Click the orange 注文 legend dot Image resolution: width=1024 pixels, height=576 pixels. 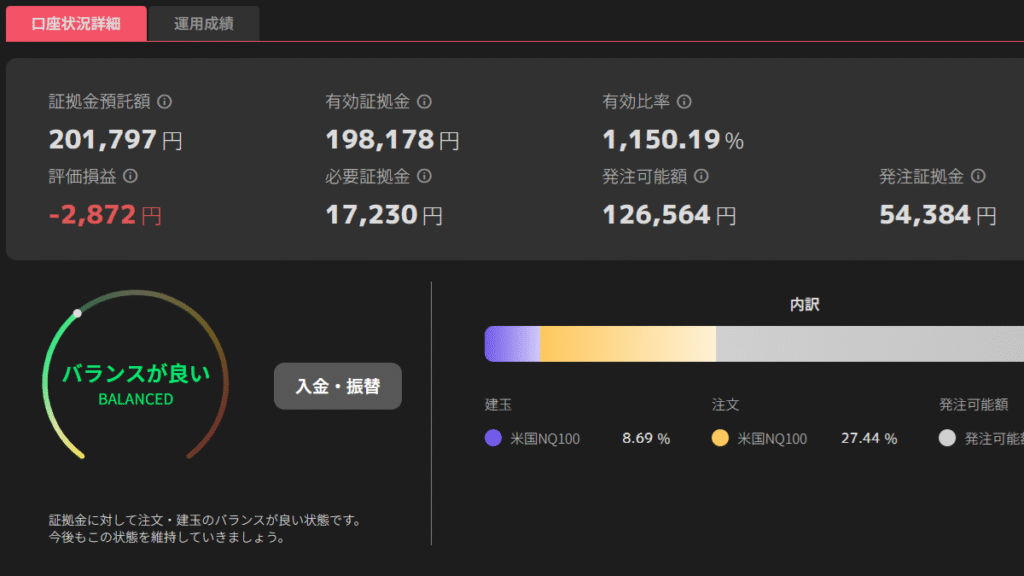click(x=720, y=438)
